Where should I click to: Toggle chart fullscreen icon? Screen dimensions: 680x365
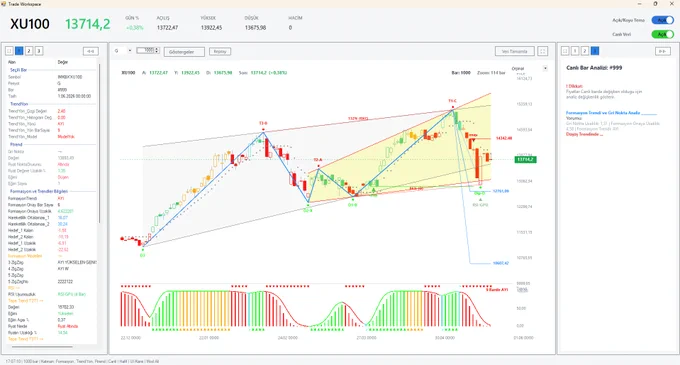point(543,51)
